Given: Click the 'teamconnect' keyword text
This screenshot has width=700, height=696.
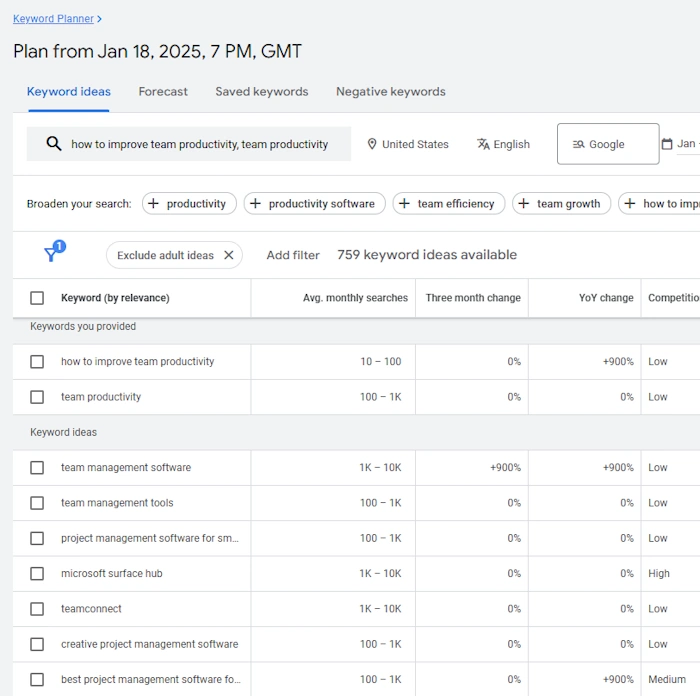Looking at the screenshot, I should [x=91, y=609].
